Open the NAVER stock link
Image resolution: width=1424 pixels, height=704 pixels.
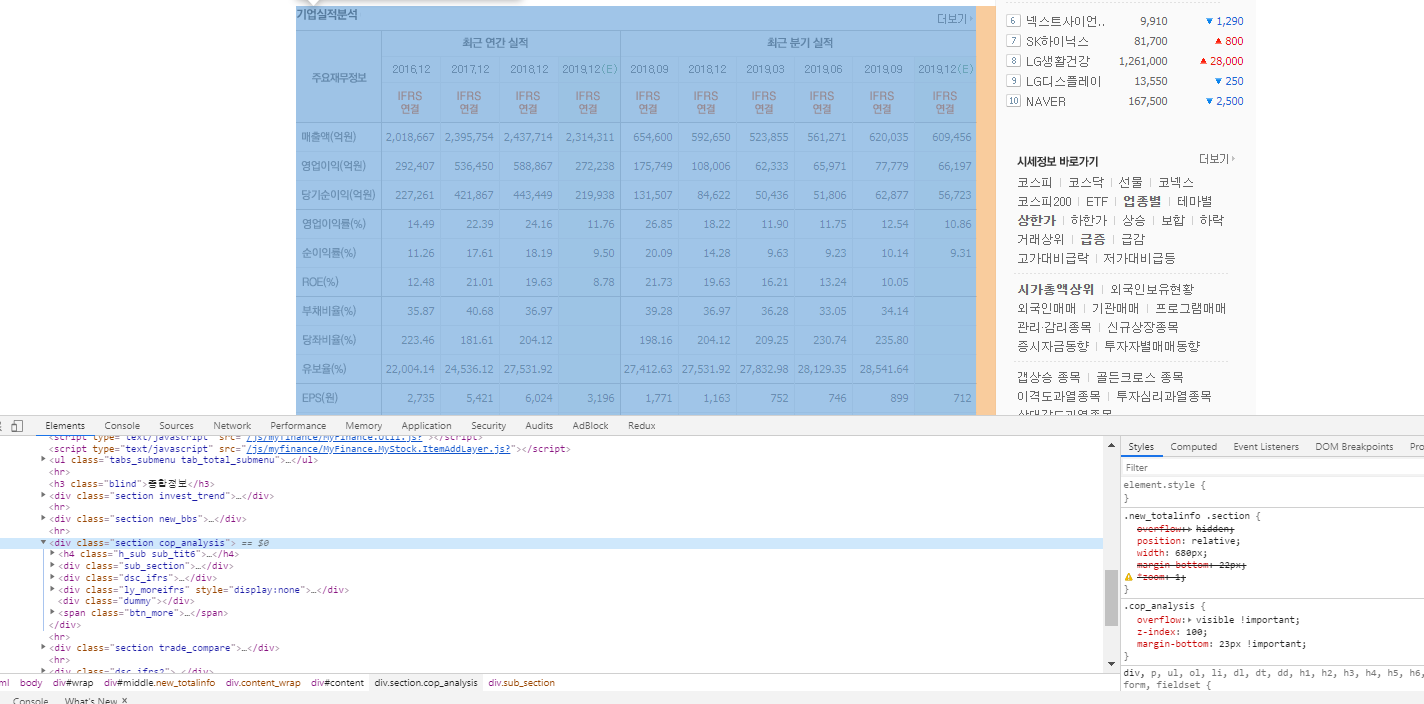(x=1046, y=101)
